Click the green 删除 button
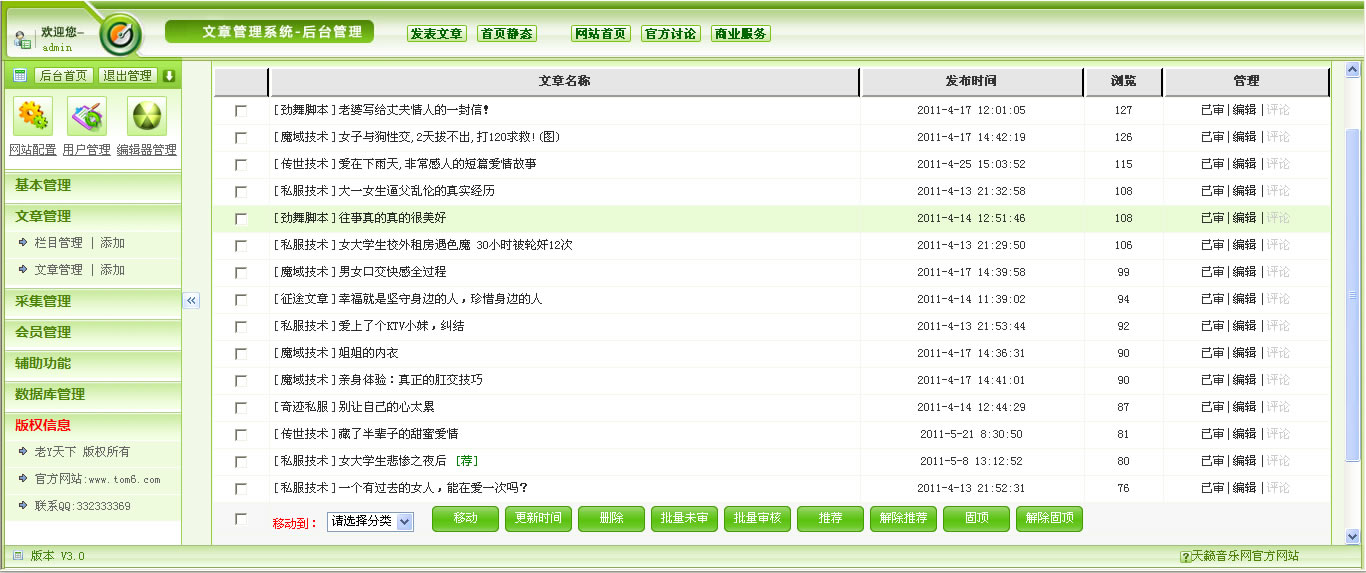The width and height of the screenshot is (1366, 573). click(611, 518)
